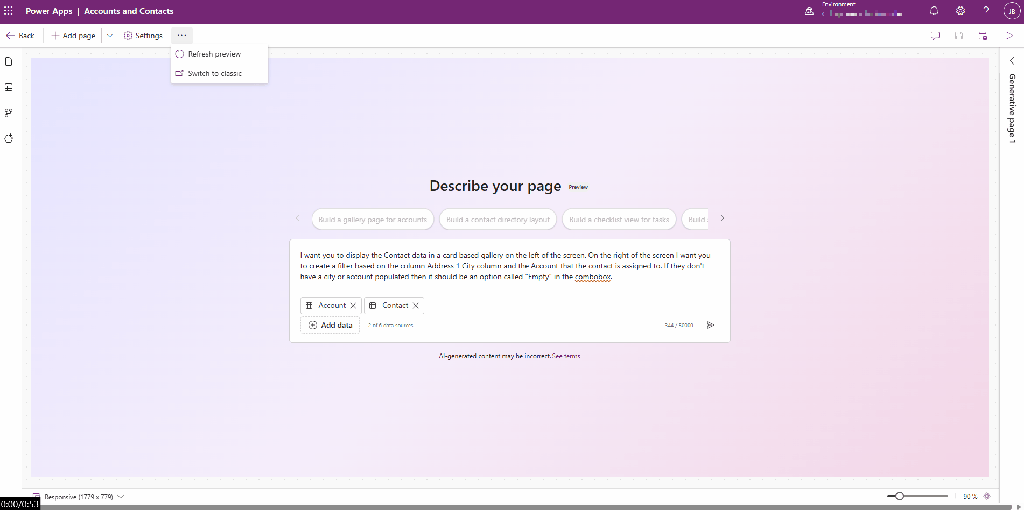Viewport: 1024px width, 510px height.
Task: Remove the Account table chip
Action: (x=353, y=305)
